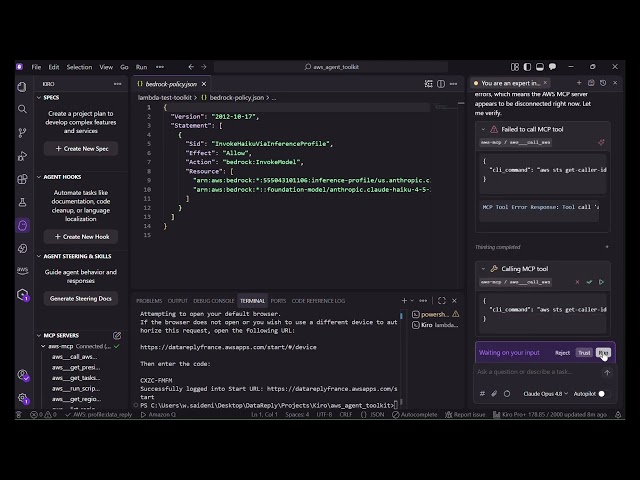The height and width of the screenshot is (480, 640).
Task: Start a new chat session with plus icon
Action: tap(579, 83)
